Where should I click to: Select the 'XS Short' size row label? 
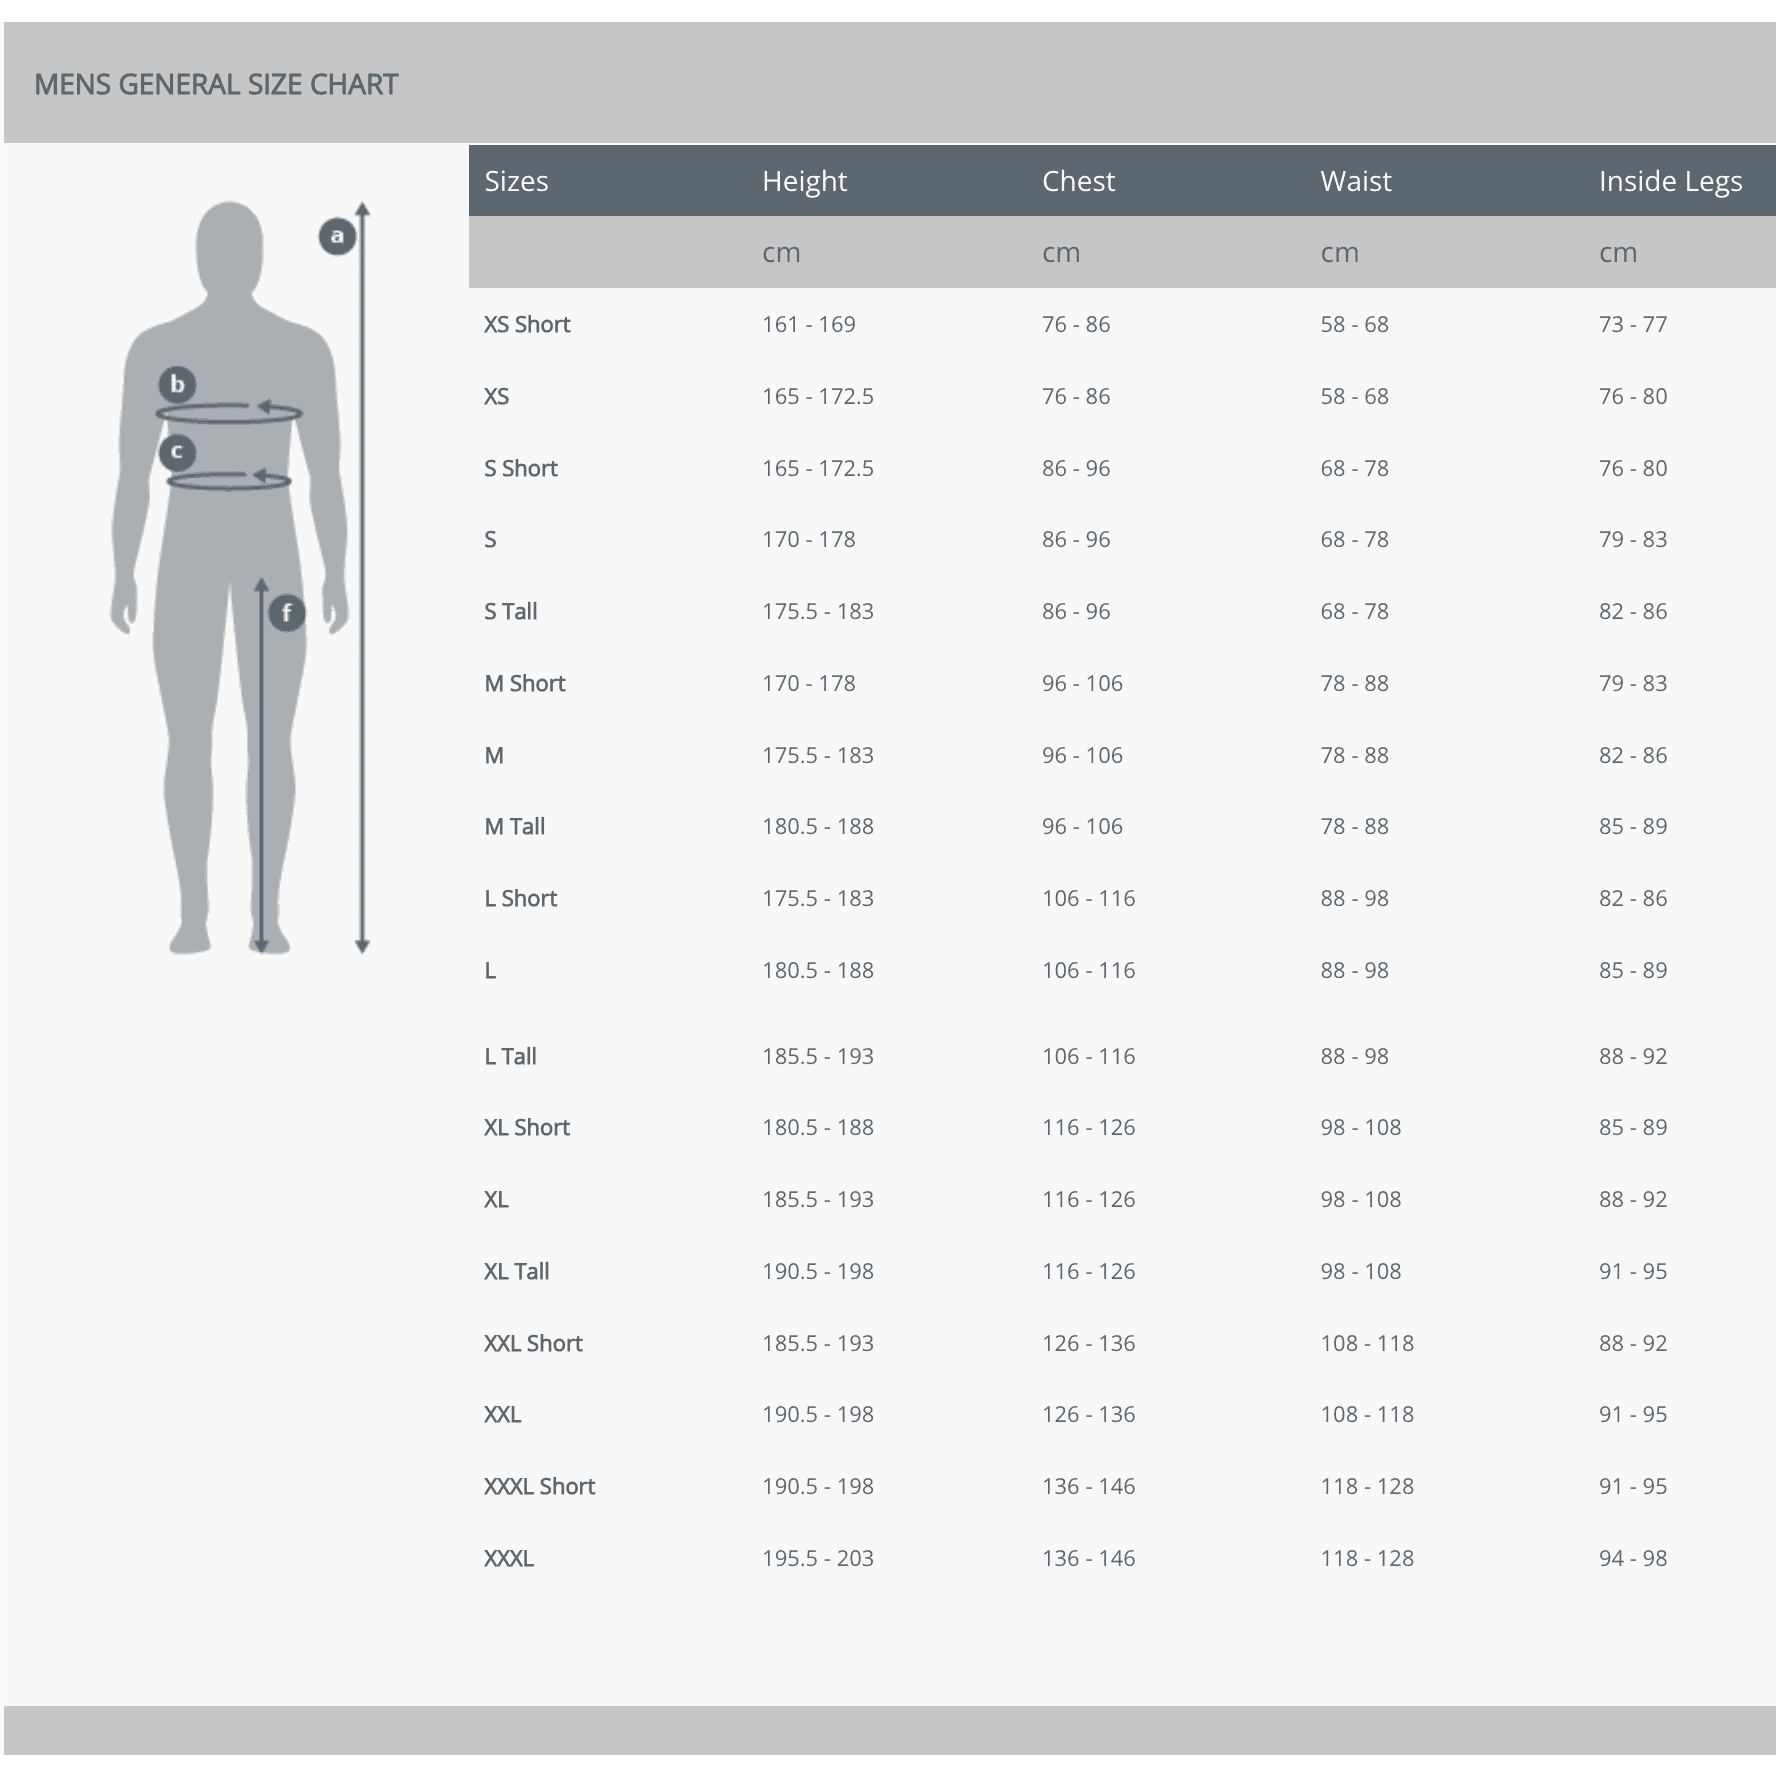527,324
